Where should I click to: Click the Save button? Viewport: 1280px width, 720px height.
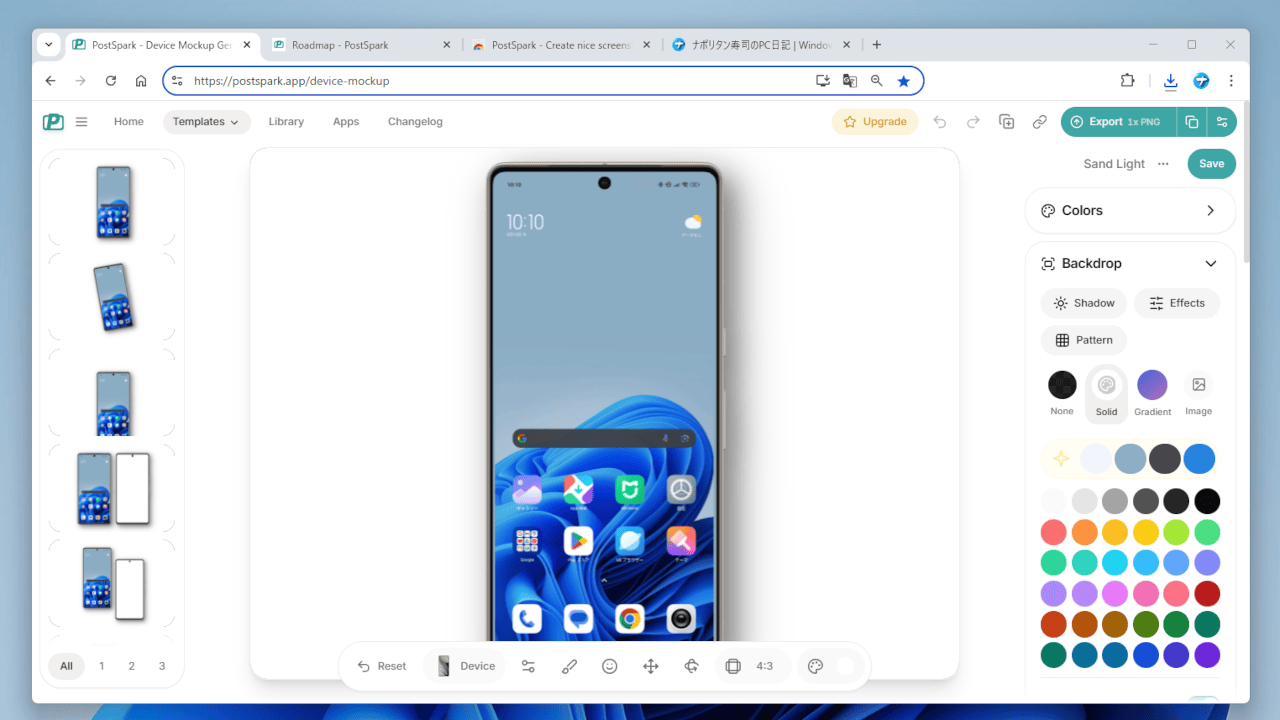click(x=1211, y=164)
